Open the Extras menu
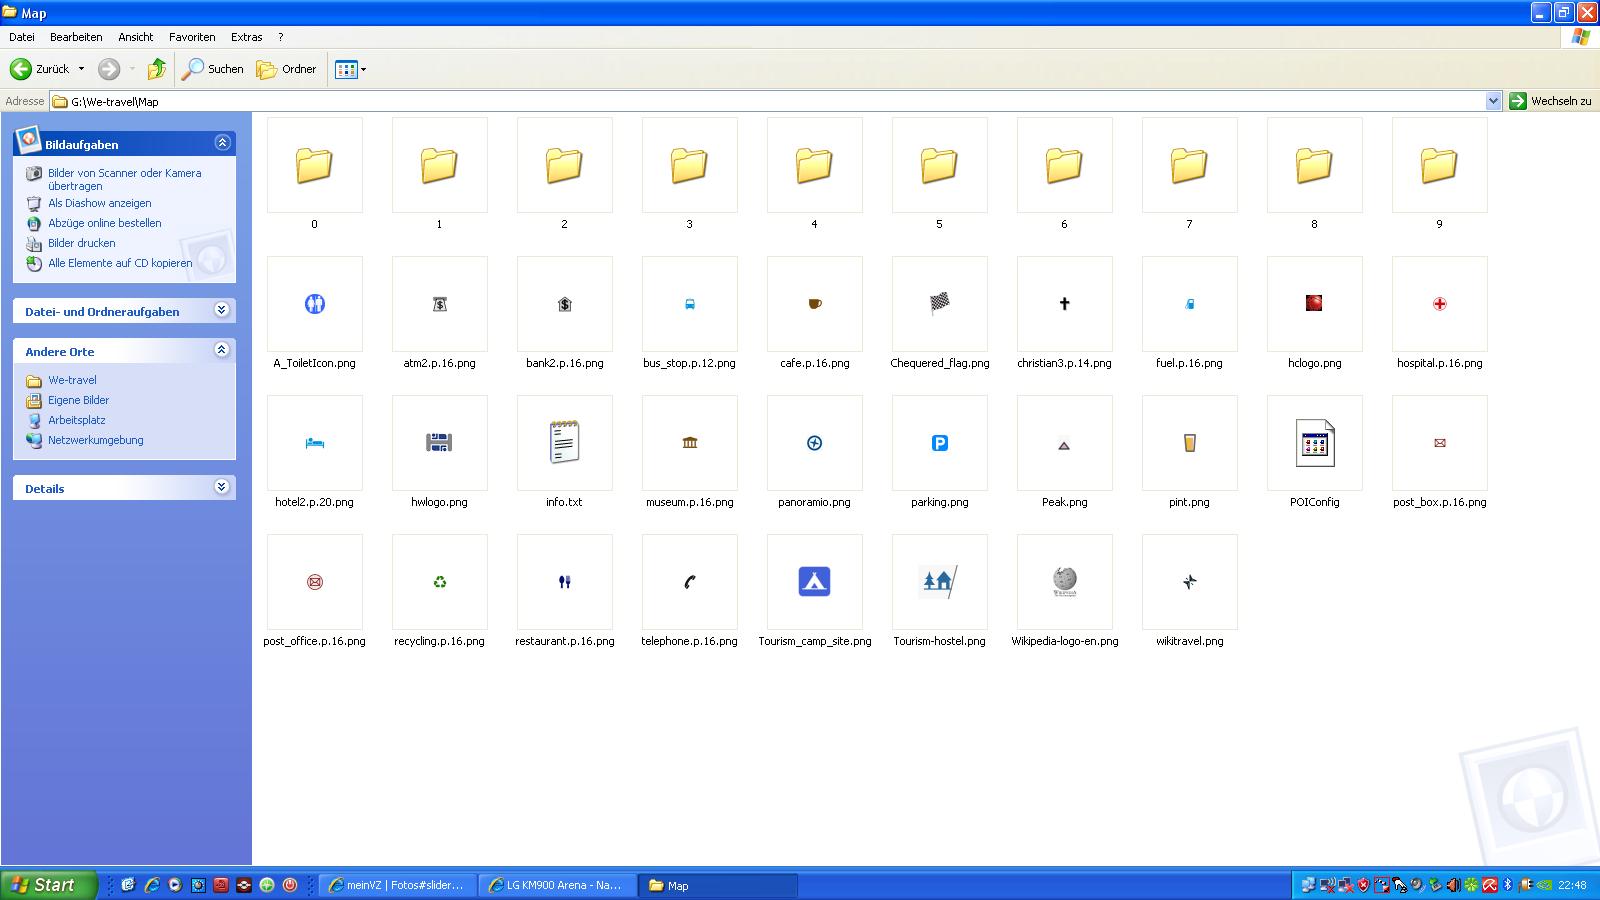 point(247,37)
